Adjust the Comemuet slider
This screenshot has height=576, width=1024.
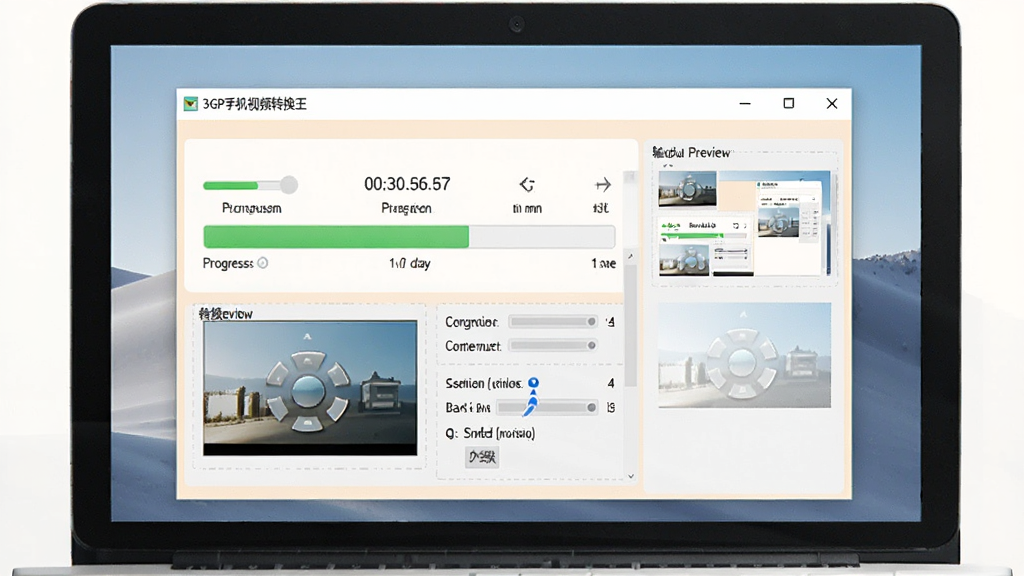[x=552, y=345]
